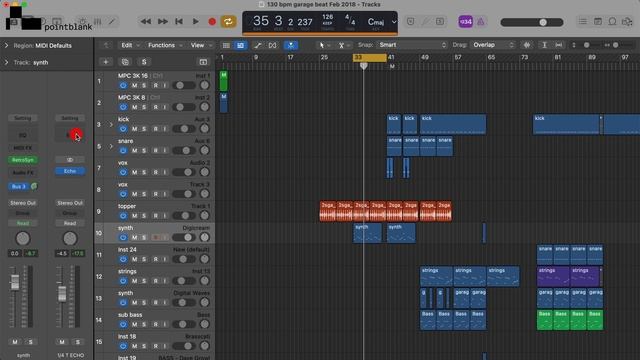Toggle the yellow Cycle mode button

229,22
